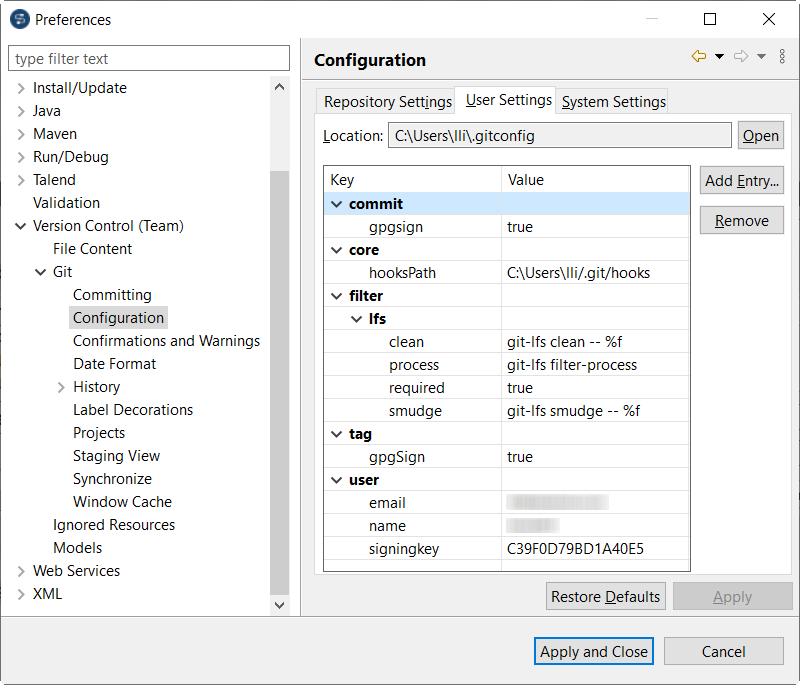Open the view menu via three-dot icon
800x685 pixels.
tap(782, 55)
